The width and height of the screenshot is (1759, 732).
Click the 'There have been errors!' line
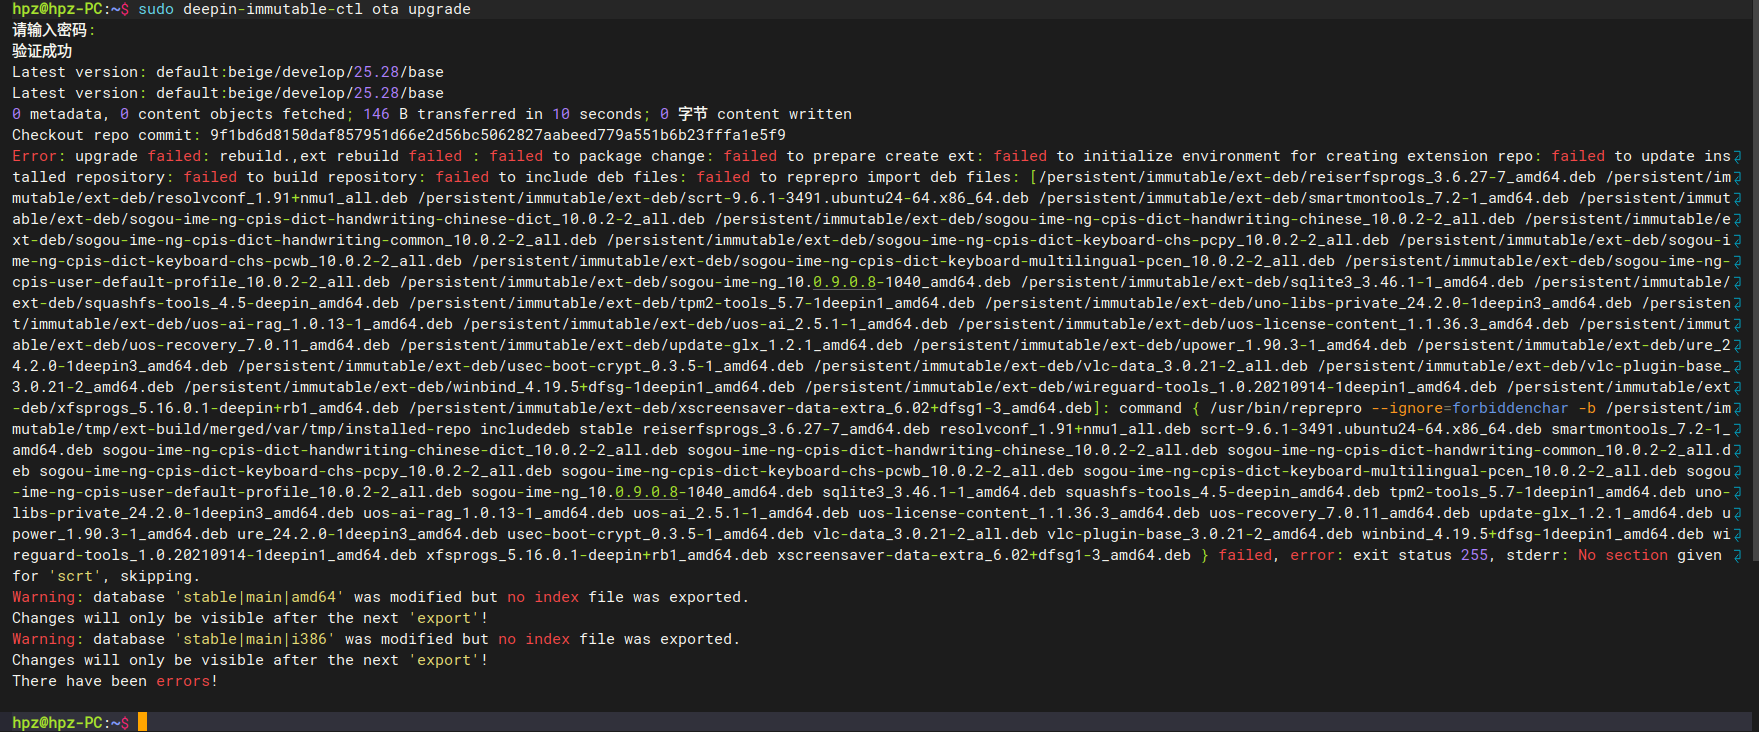point(115,681)
